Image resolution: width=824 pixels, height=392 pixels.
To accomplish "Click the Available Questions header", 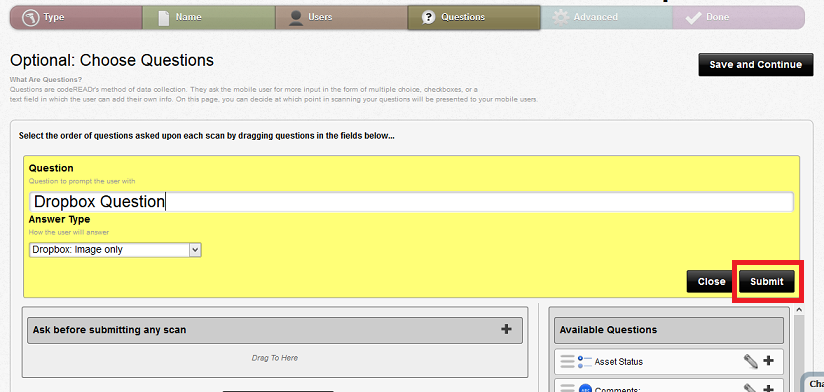I will point(668,330).
